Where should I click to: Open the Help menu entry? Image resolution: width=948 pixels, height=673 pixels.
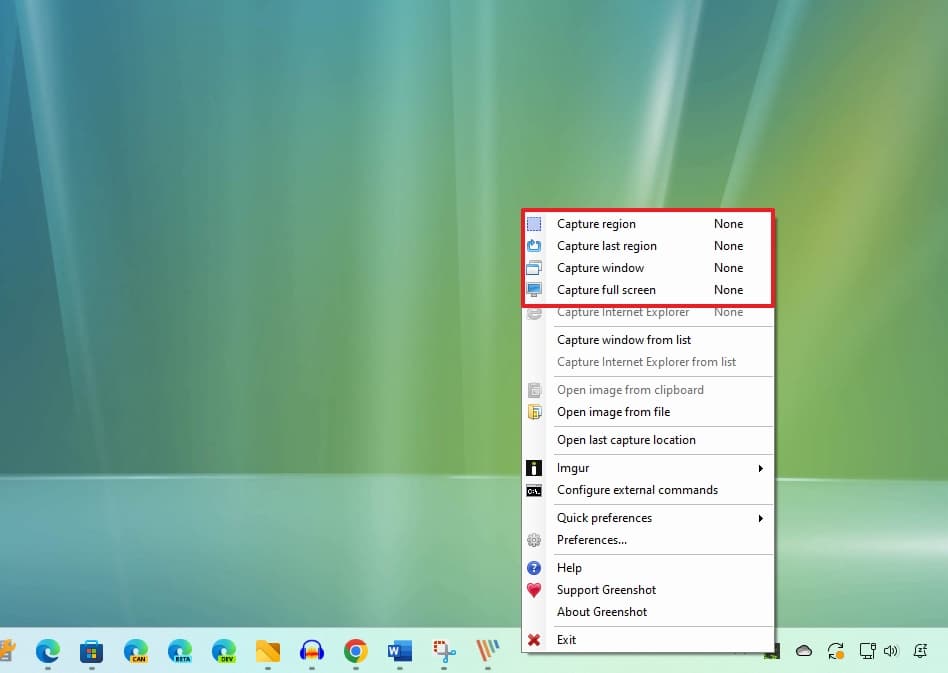click(x=569, y=568)
